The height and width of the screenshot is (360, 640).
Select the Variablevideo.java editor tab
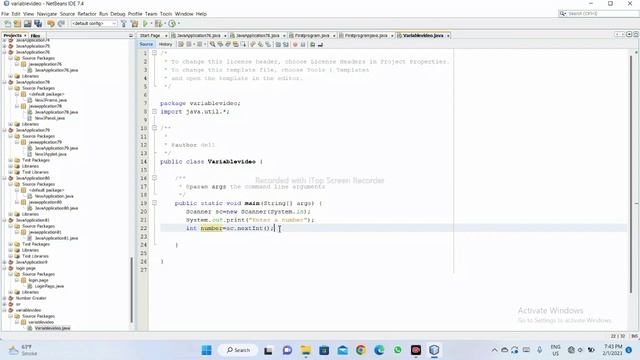(423, 36)
